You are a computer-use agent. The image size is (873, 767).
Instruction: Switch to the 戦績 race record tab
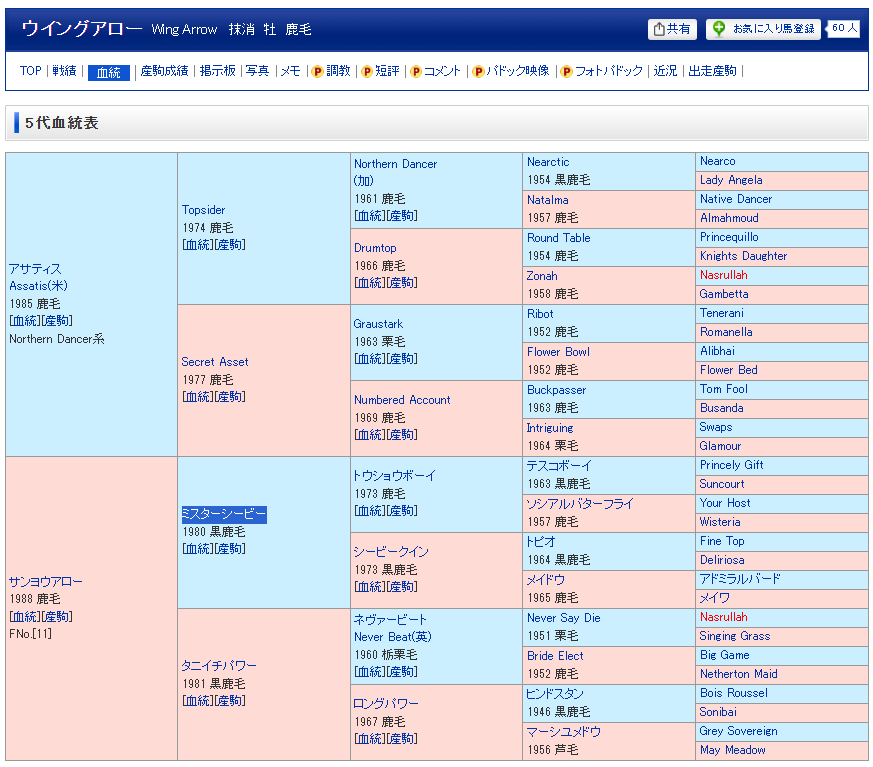(x=64, y=71)
